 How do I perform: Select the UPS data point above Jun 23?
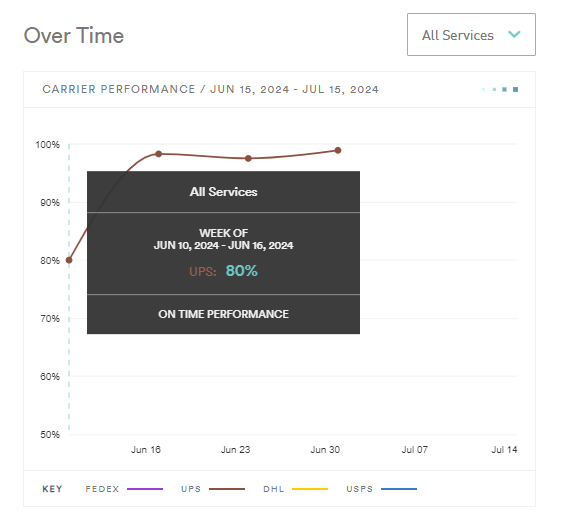click(248, 159)
